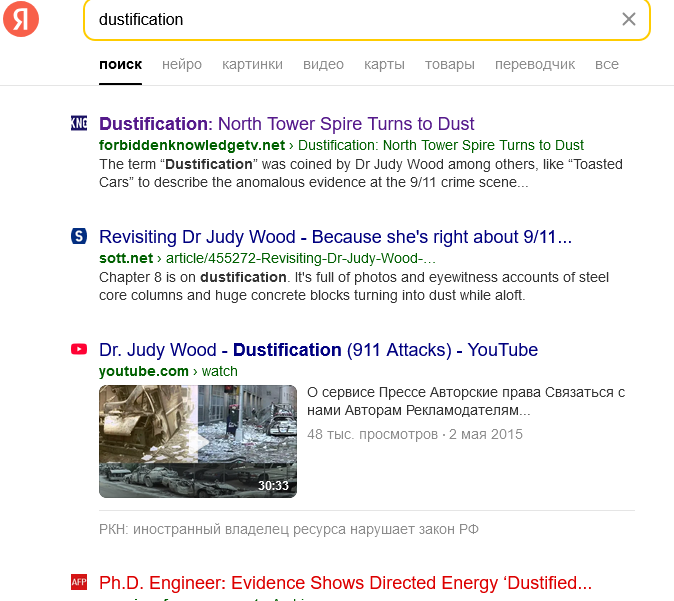The height and width of the screenshot is (601, 674).
Task: Visit the sott.net domain link
Action: [x=126, y=258]
